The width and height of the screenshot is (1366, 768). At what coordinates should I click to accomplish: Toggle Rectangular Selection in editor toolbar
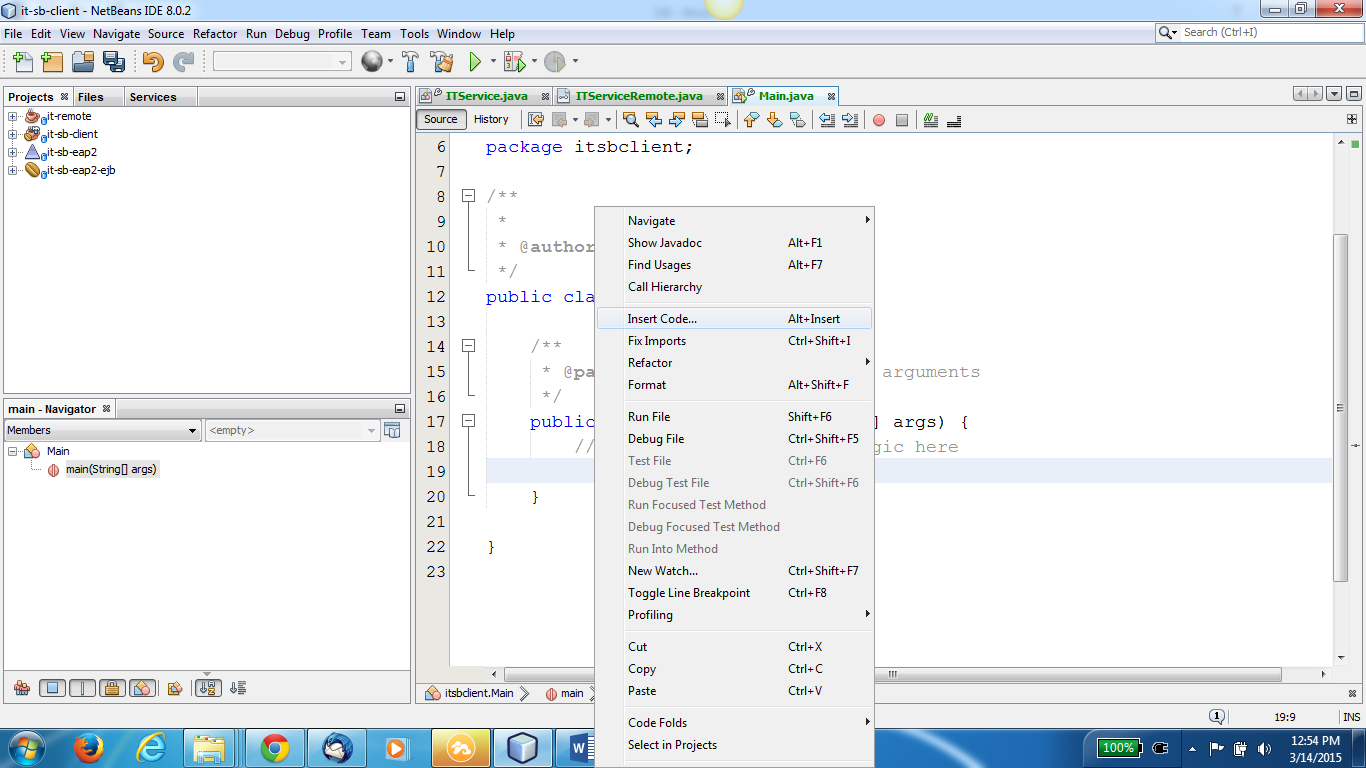(x=723, y=120)
